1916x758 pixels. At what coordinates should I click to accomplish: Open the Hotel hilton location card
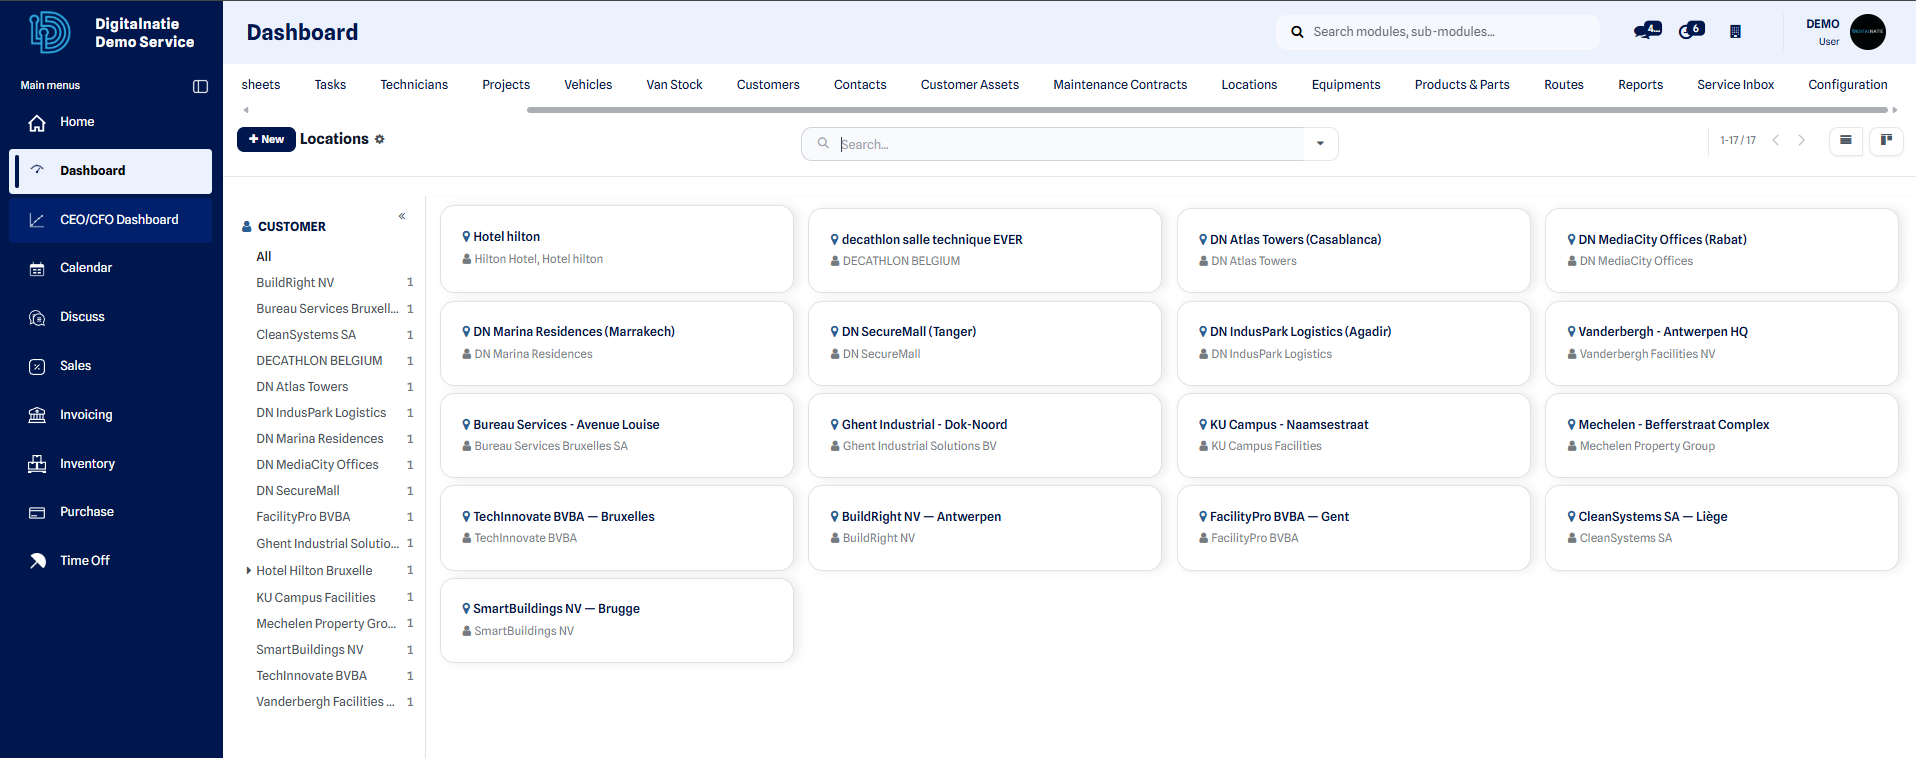pos(617,249)
